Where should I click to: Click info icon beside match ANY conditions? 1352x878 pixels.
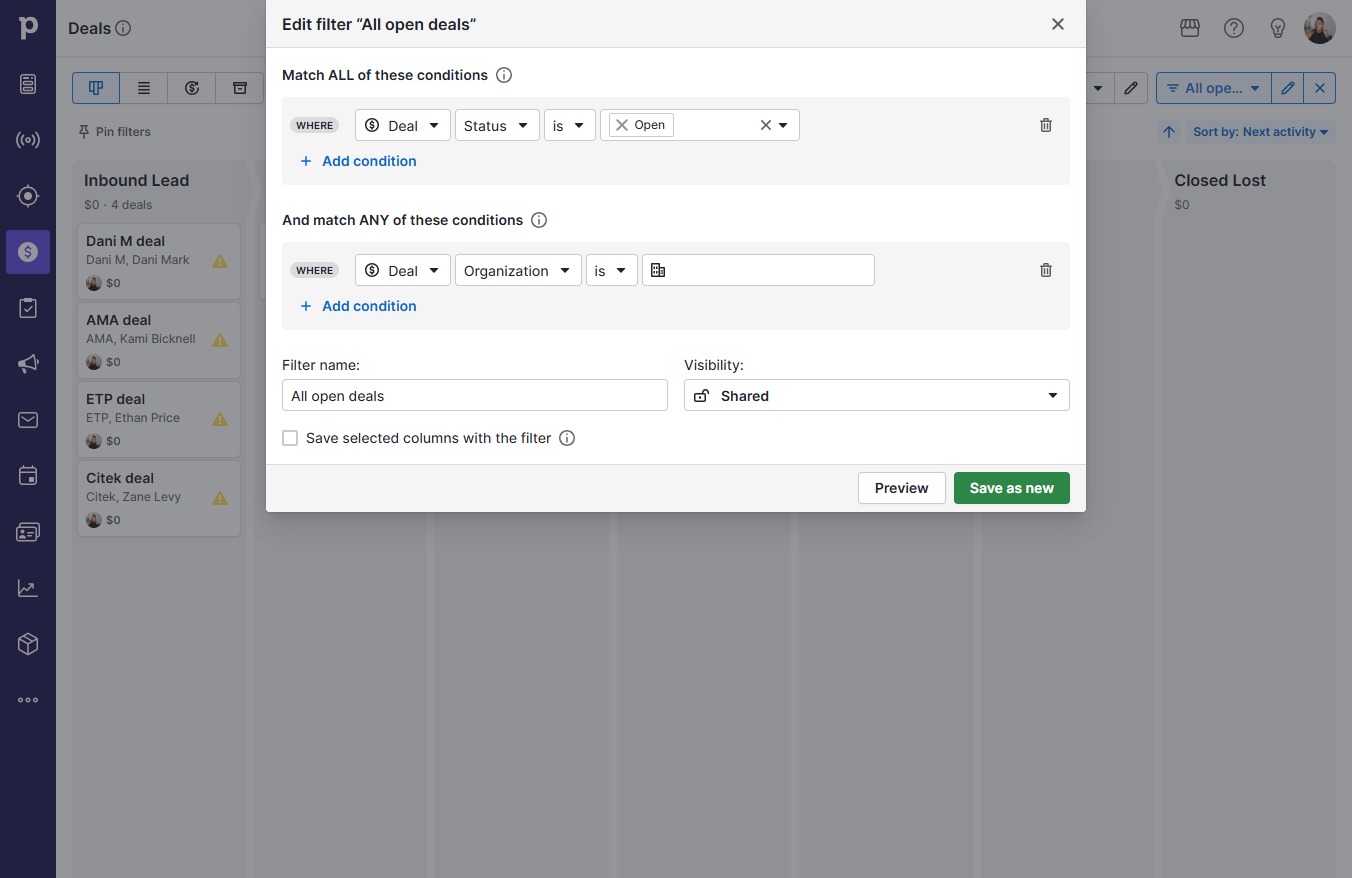(x=539, y=220)
